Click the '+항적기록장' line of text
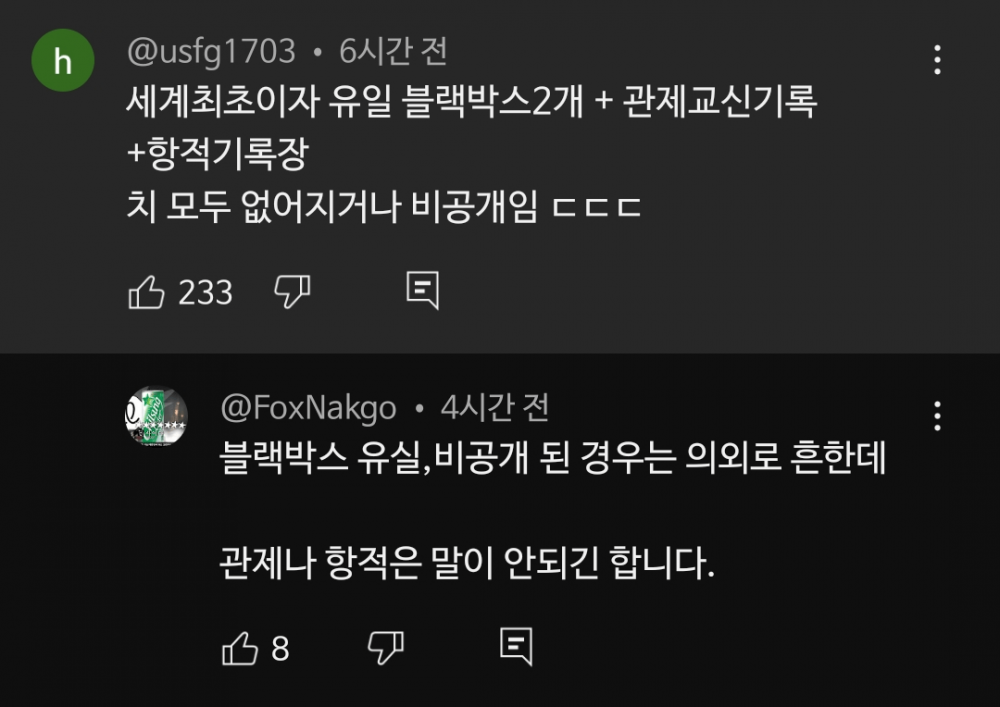Image resolution: width=1000 pixels, height=707 pixels. point(220,155)
